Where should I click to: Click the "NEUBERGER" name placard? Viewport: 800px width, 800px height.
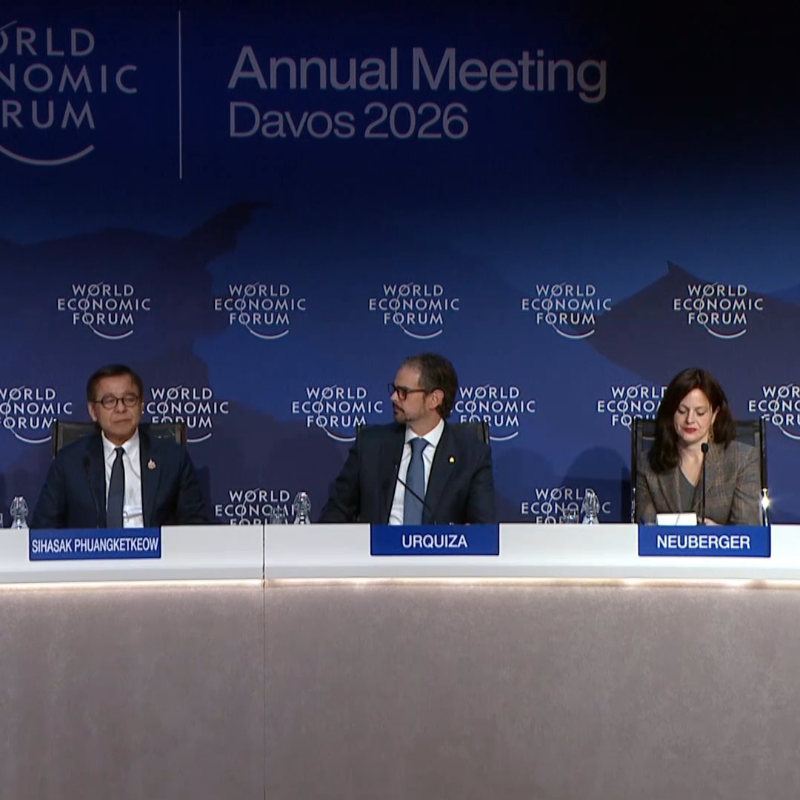(x=704, y=541)
